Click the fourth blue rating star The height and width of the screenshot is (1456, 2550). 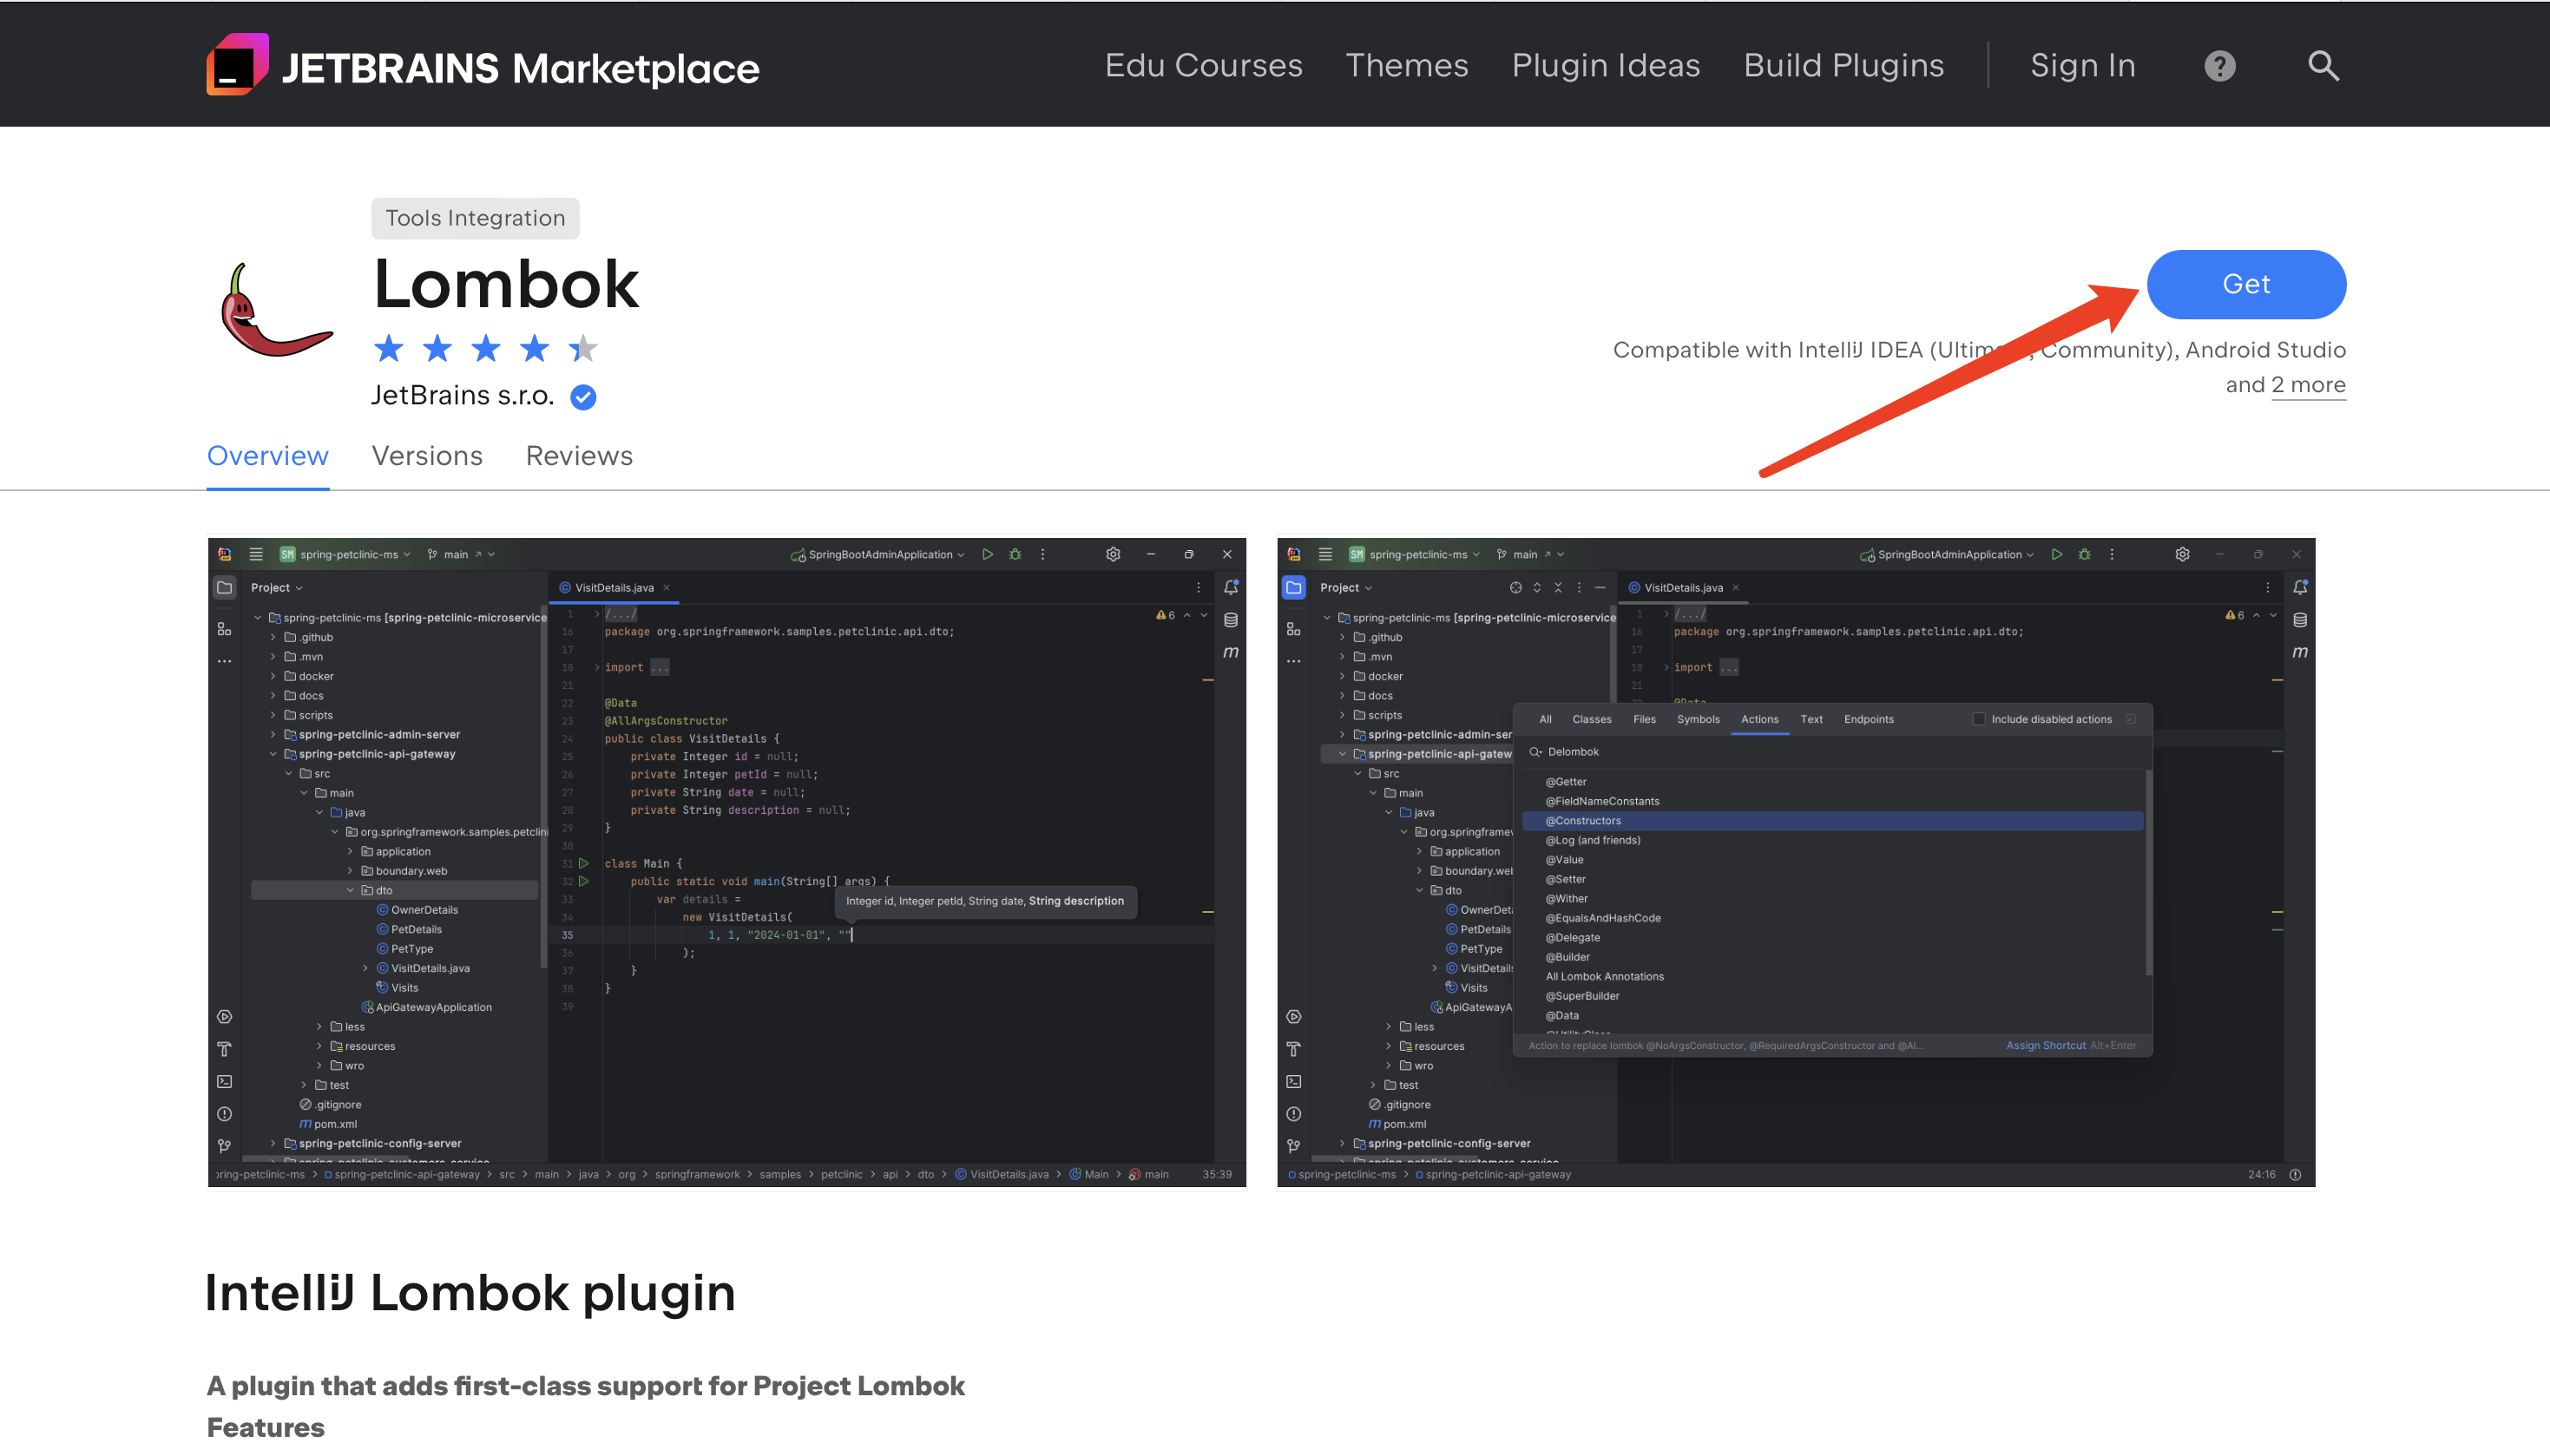pos(534,349)
